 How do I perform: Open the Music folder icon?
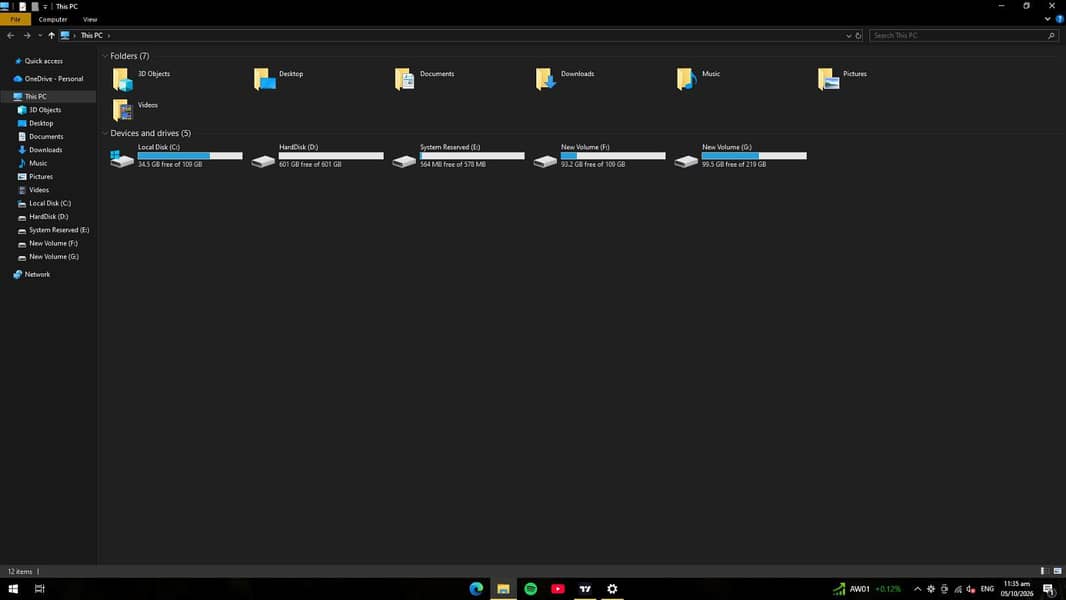coord(687,80)
